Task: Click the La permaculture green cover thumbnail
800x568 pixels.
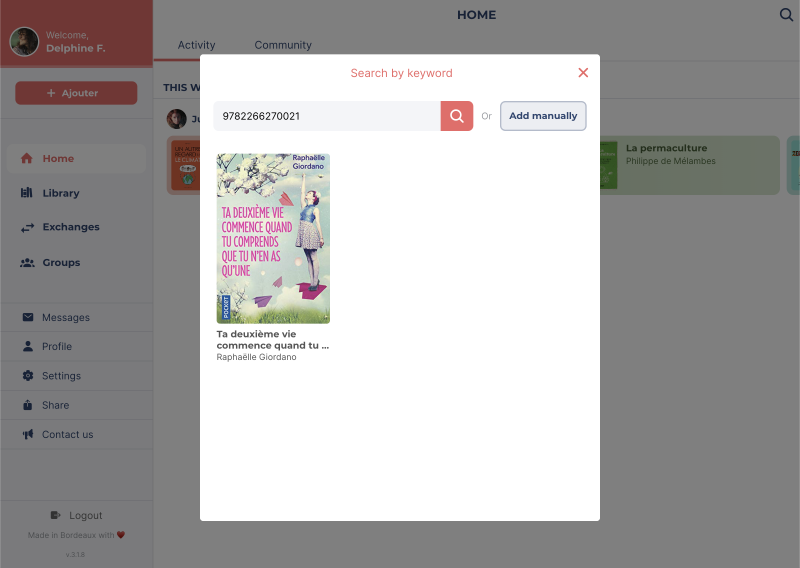Action: coord(609,165)
